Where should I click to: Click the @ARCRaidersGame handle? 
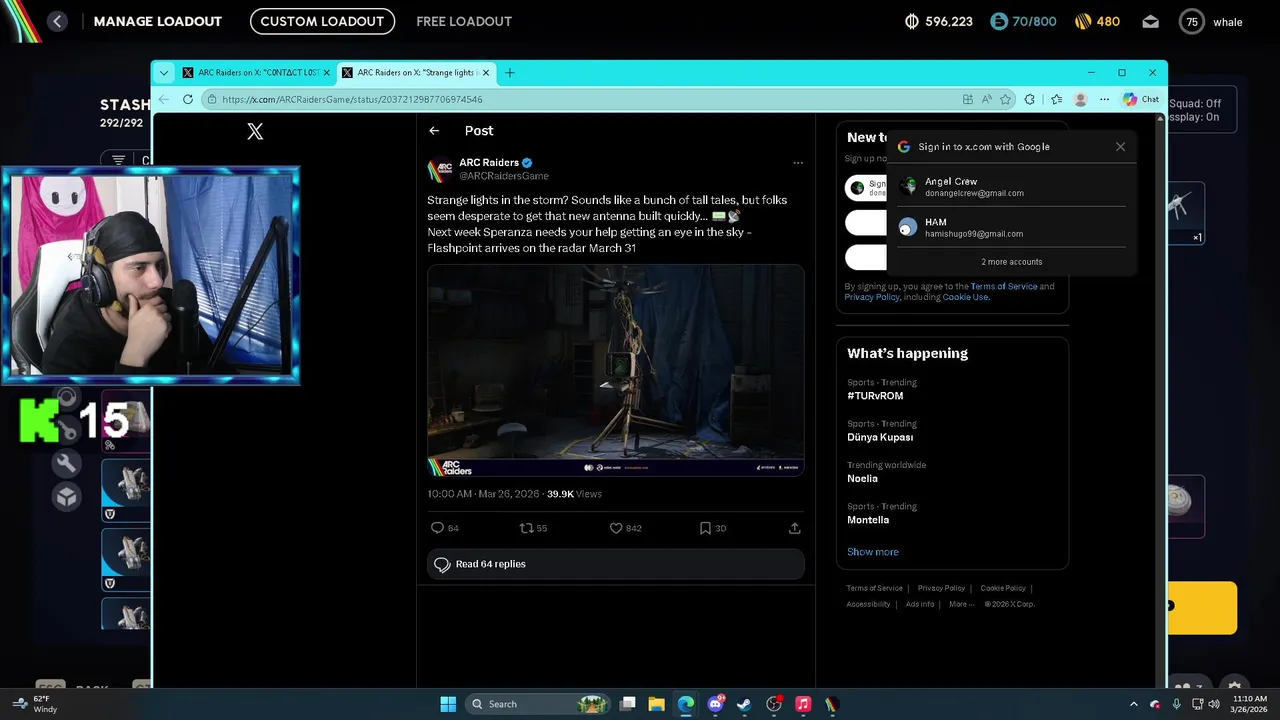[x=503, y=176]
